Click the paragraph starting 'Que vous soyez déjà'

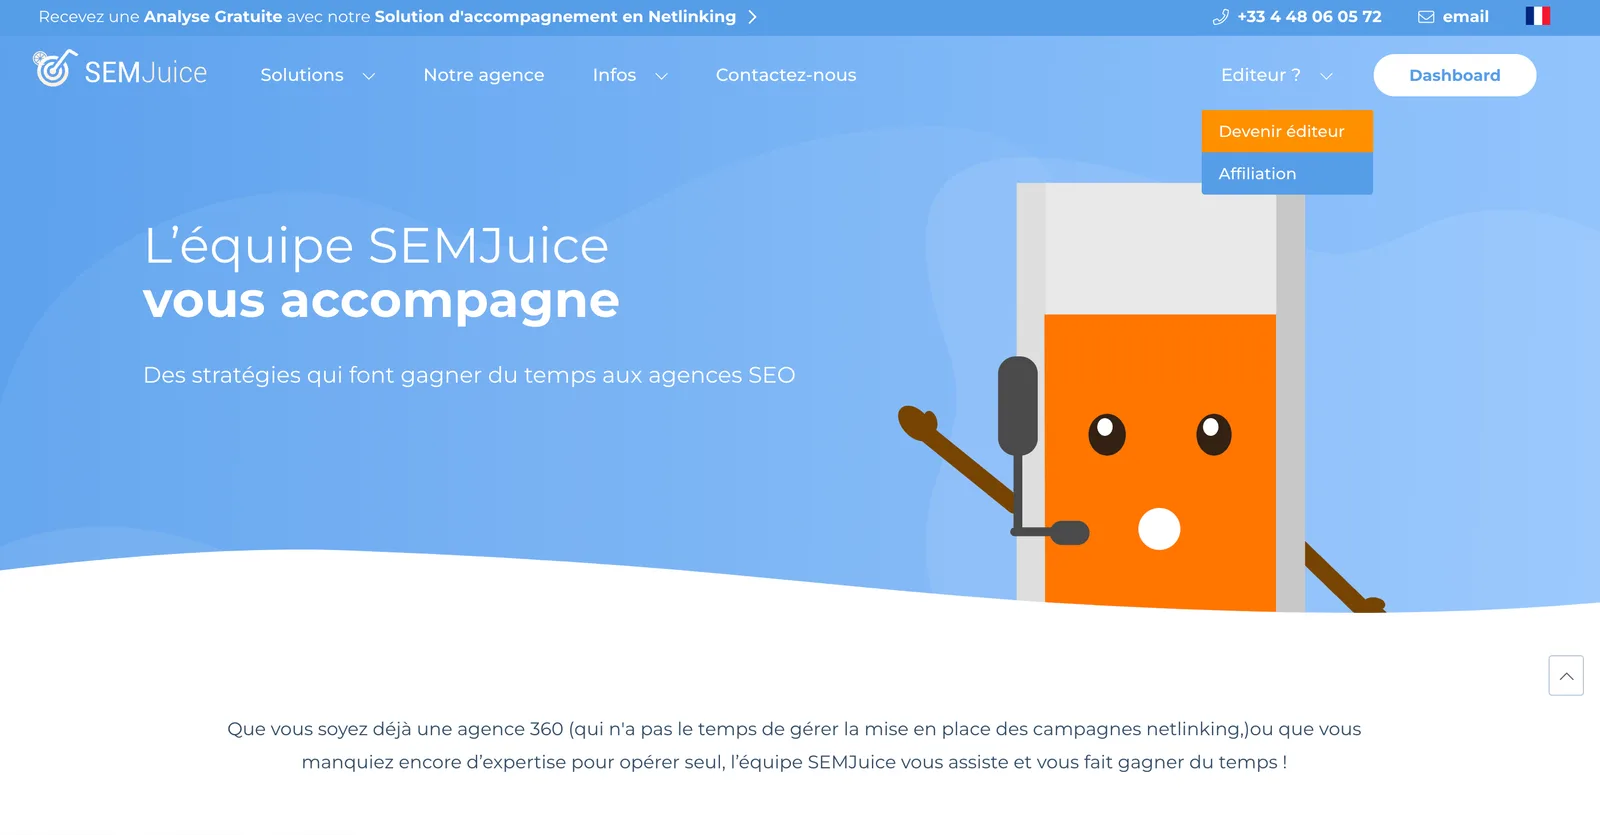pyautogui.click(x=794, y=745)
